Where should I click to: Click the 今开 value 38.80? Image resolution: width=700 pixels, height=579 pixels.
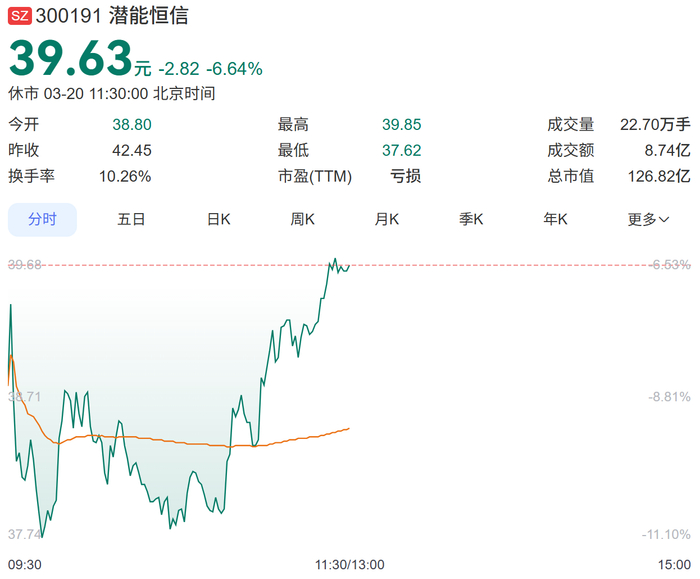pyautogui.click(x=132, y=125)
